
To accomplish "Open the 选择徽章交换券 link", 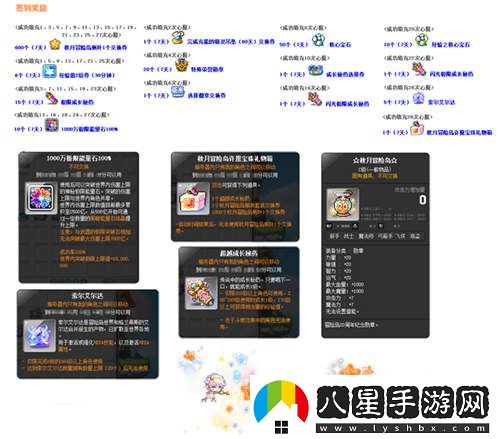I will 206,95.
